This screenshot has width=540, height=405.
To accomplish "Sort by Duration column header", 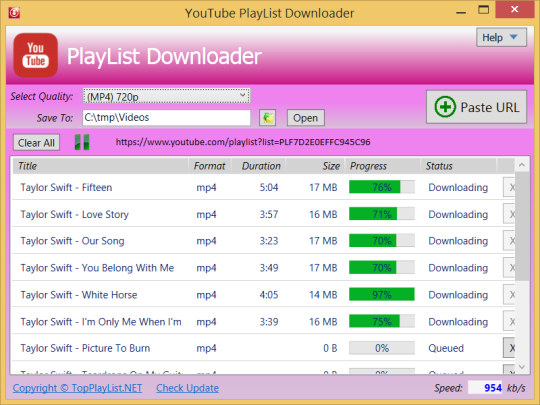I will 259,166.
